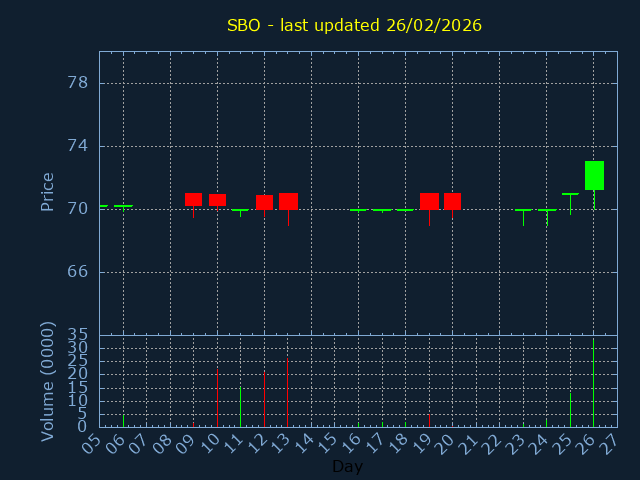Screen dimensions: 640x480
Task: Click the red candlestick on day 13
Action: pos(288,201)
